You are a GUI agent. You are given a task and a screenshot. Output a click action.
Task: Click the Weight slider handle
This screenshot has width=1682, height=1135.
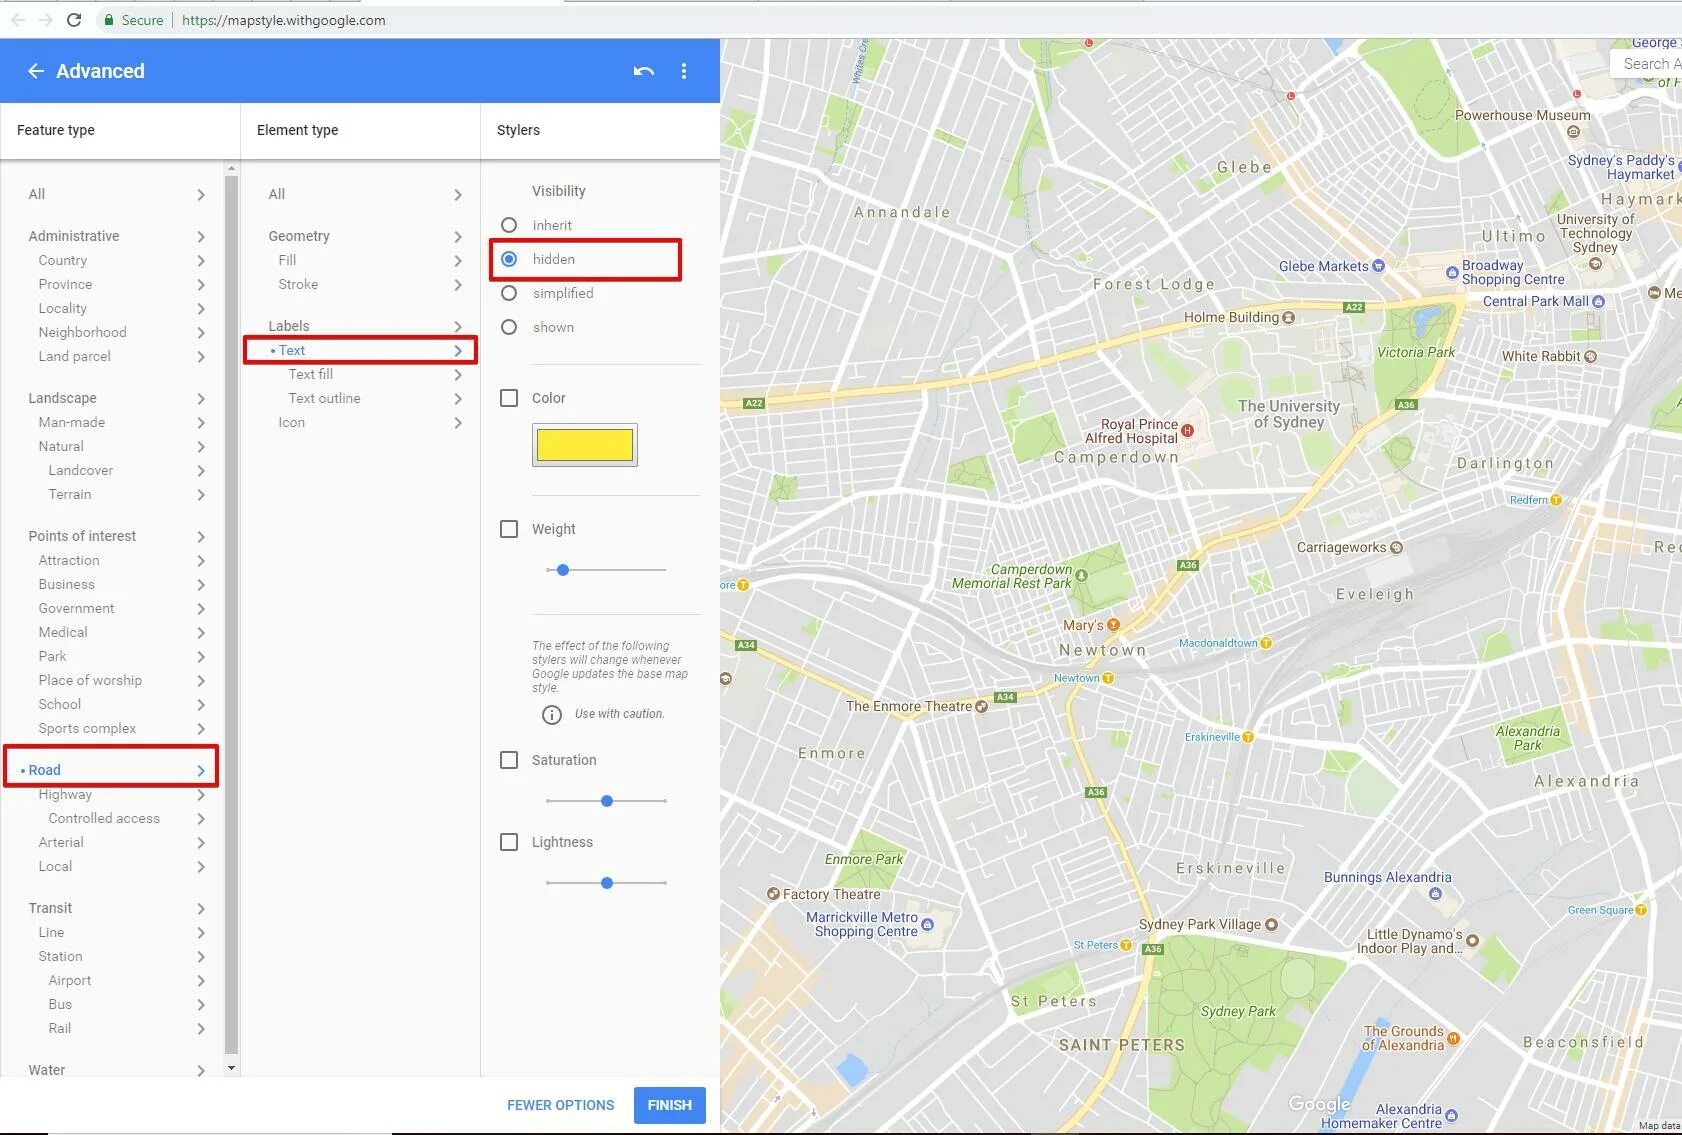coord(563,570)
